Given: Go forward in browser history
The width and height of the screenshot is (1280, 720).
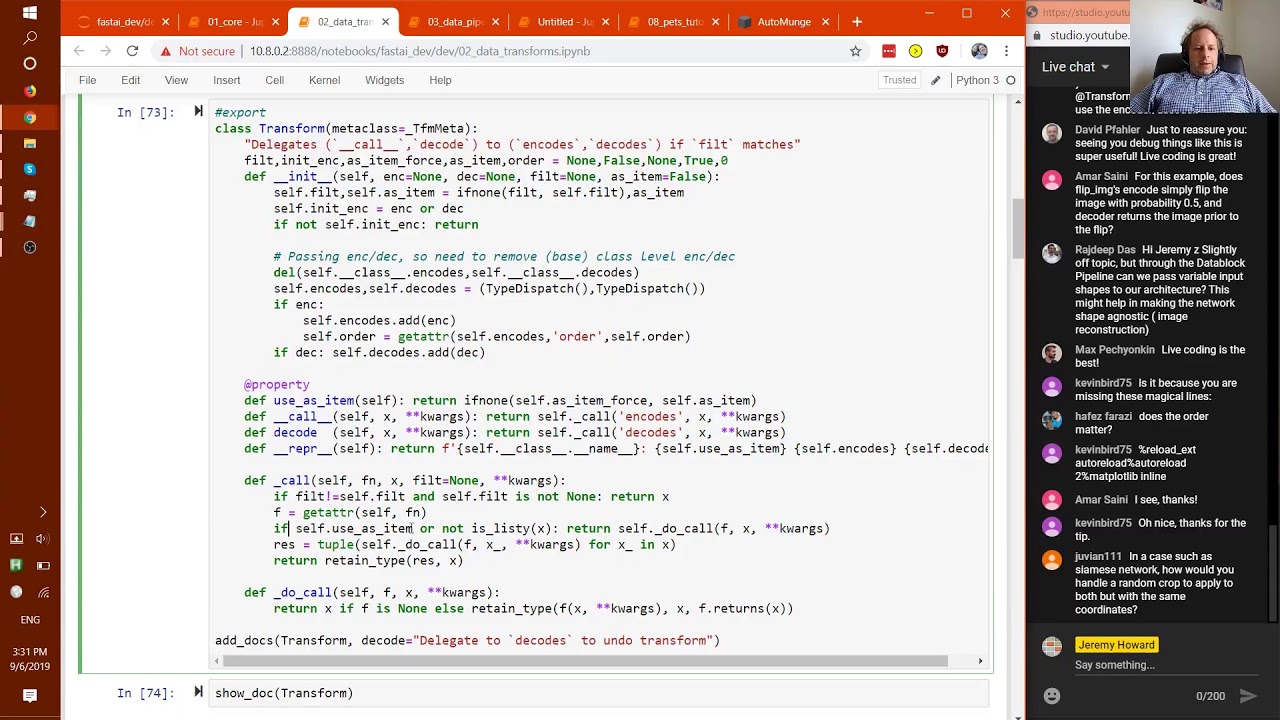Looking at the screenshot, I should tap(106, 51).
